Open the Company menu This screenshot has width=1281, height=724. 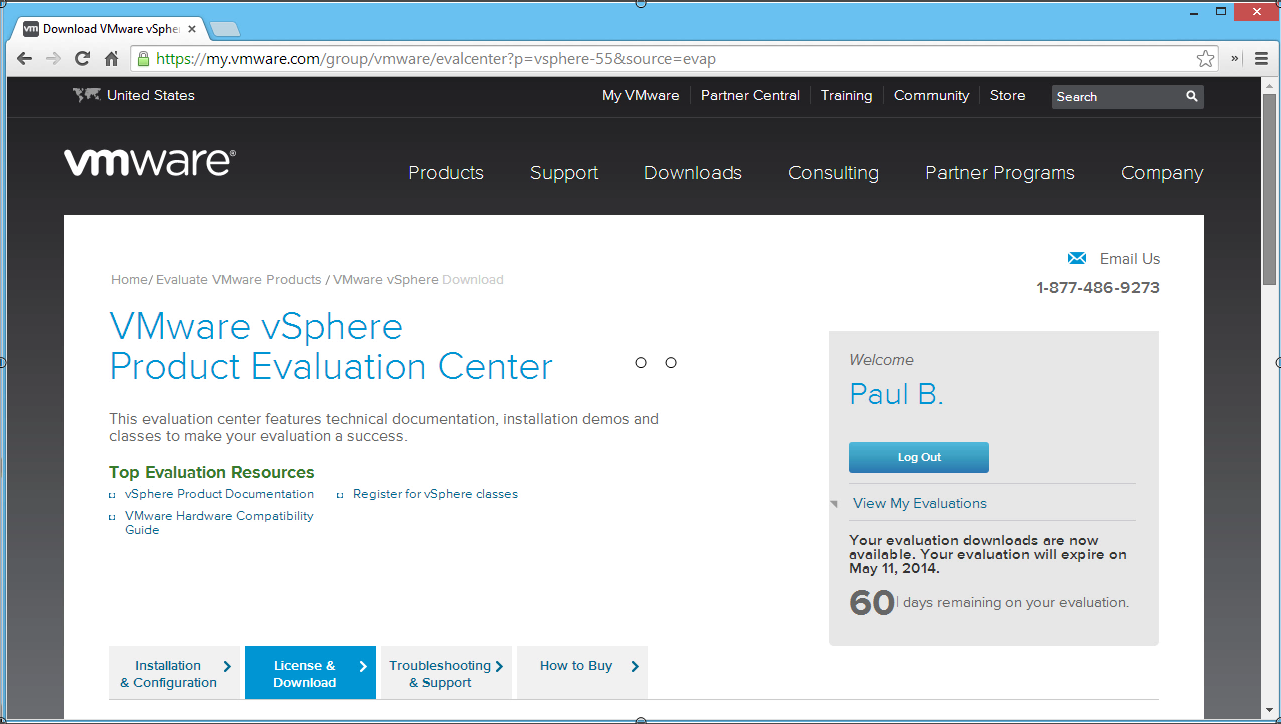(x=1162, y=173)
